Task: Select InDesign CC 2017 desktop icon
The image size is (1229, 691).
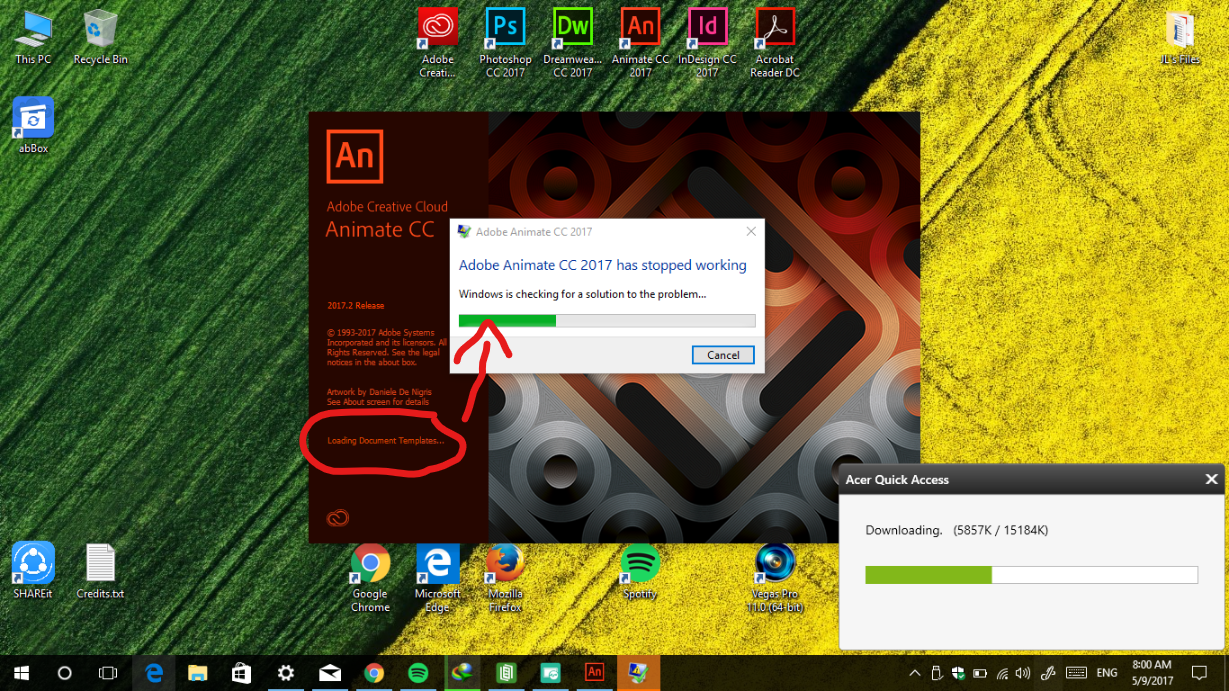Action: coord(707,43)
